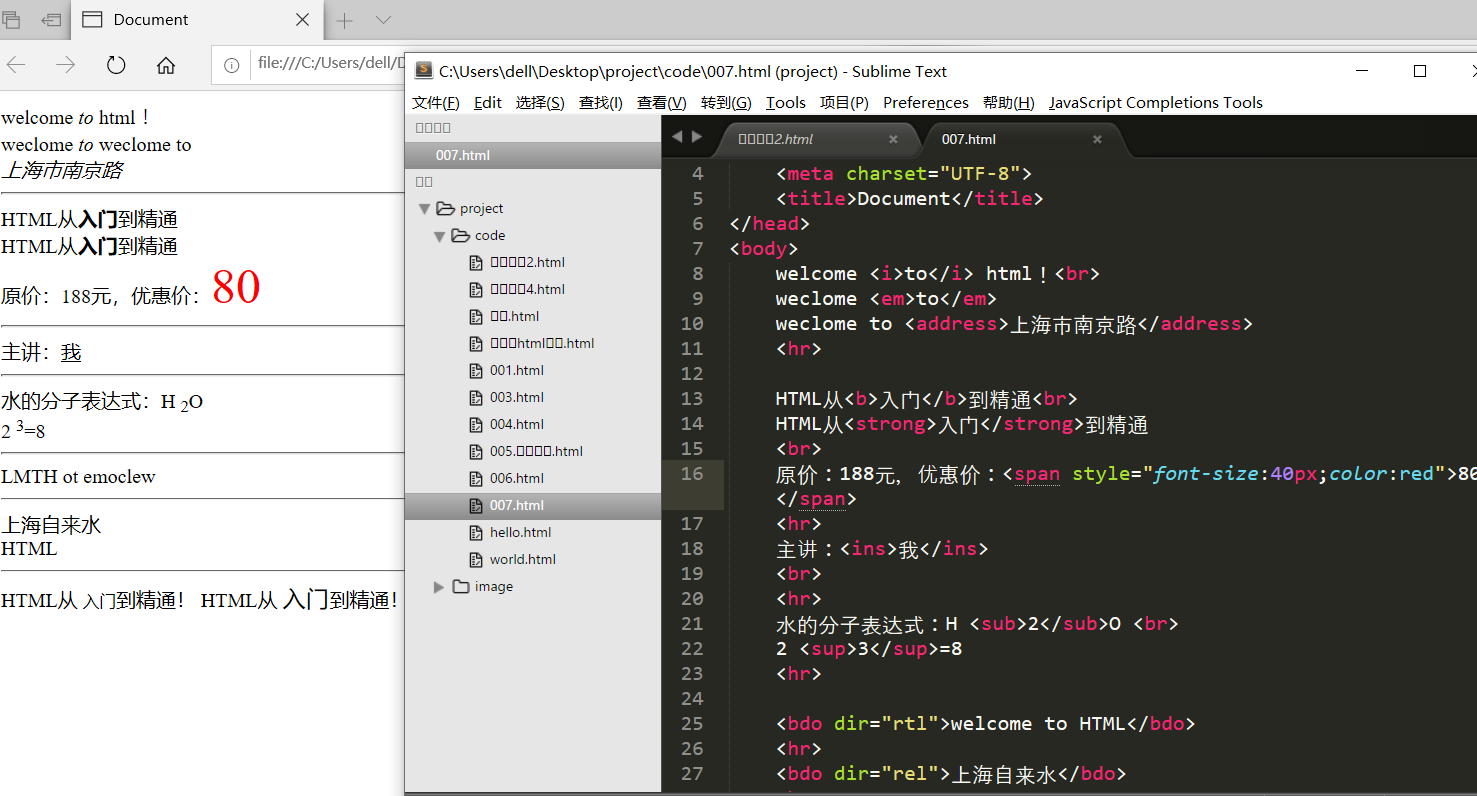Open the browser tab preview chevron
This screenshot has height=796, width=1477.
tap(383, 20)
